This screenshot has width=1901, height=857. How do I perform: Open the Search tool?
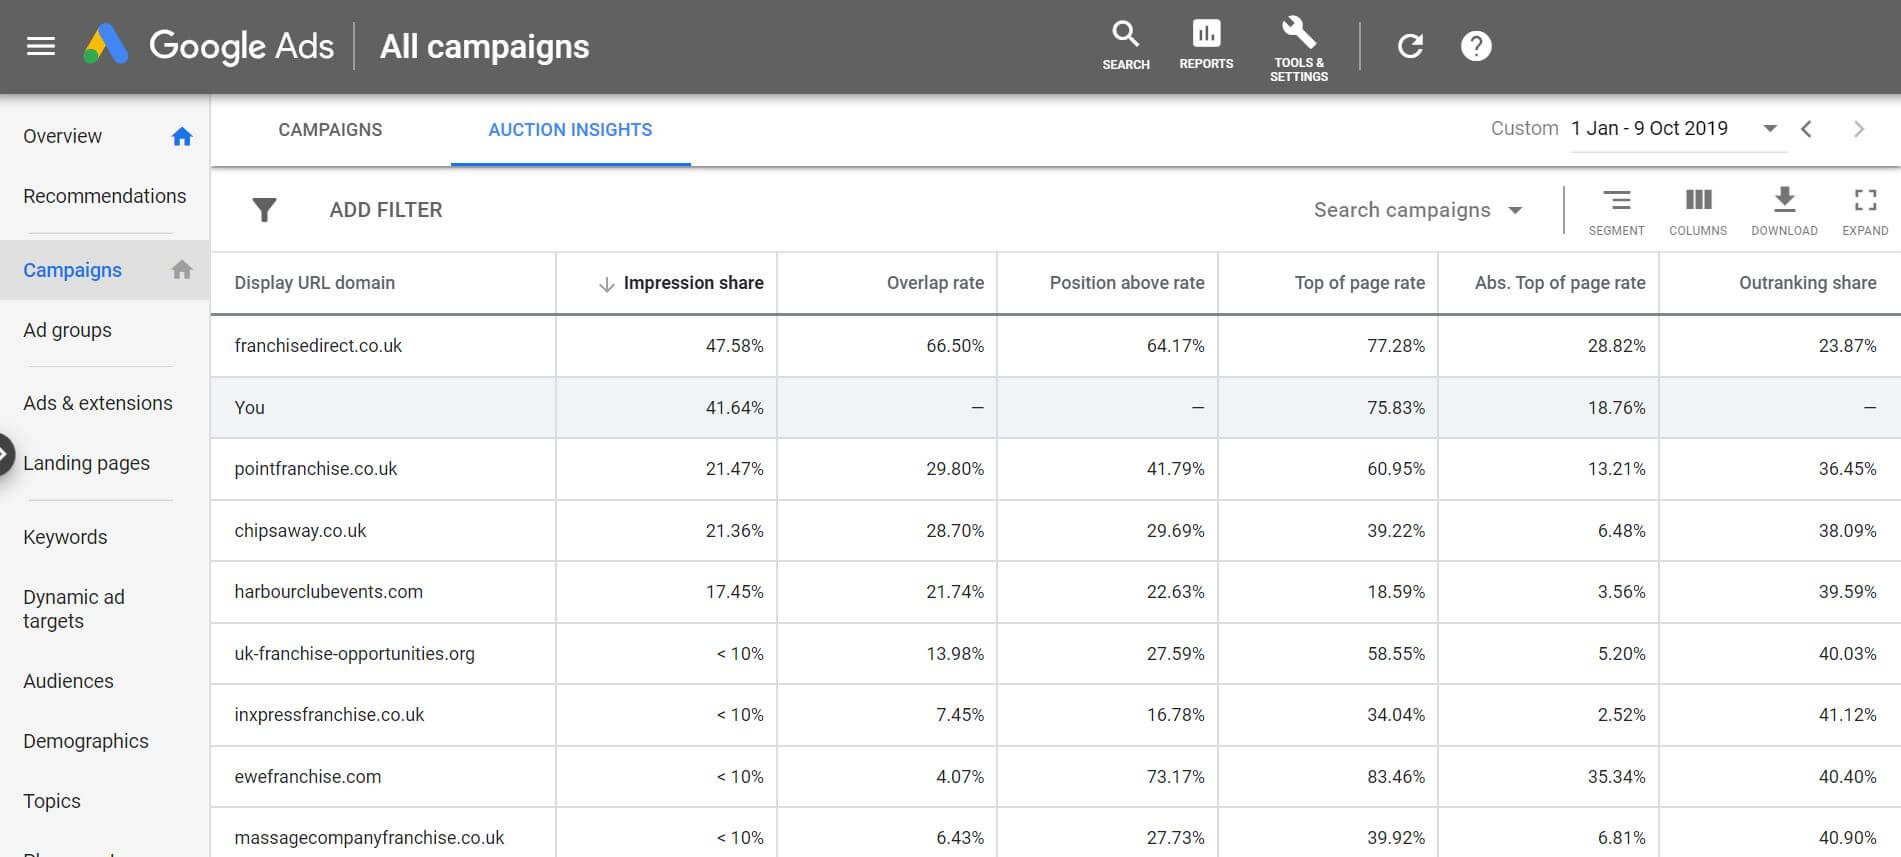tap(1126, 45)
